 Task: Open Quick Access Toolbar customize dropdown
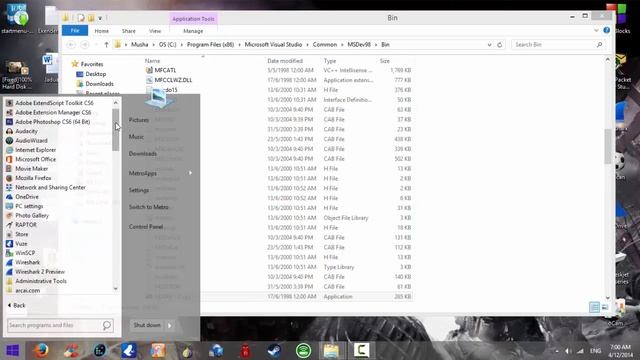click(x=100, y=18)
